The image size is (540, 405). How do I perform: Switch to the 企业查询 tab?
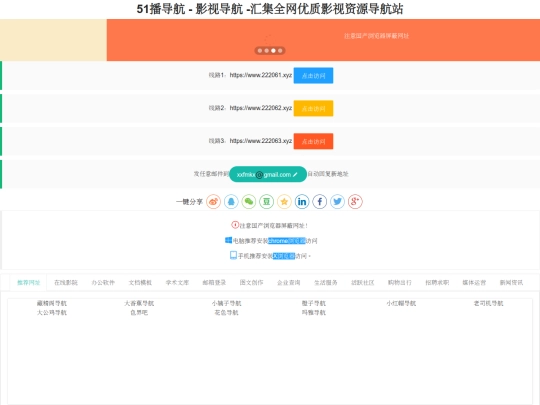pos(289,283)
